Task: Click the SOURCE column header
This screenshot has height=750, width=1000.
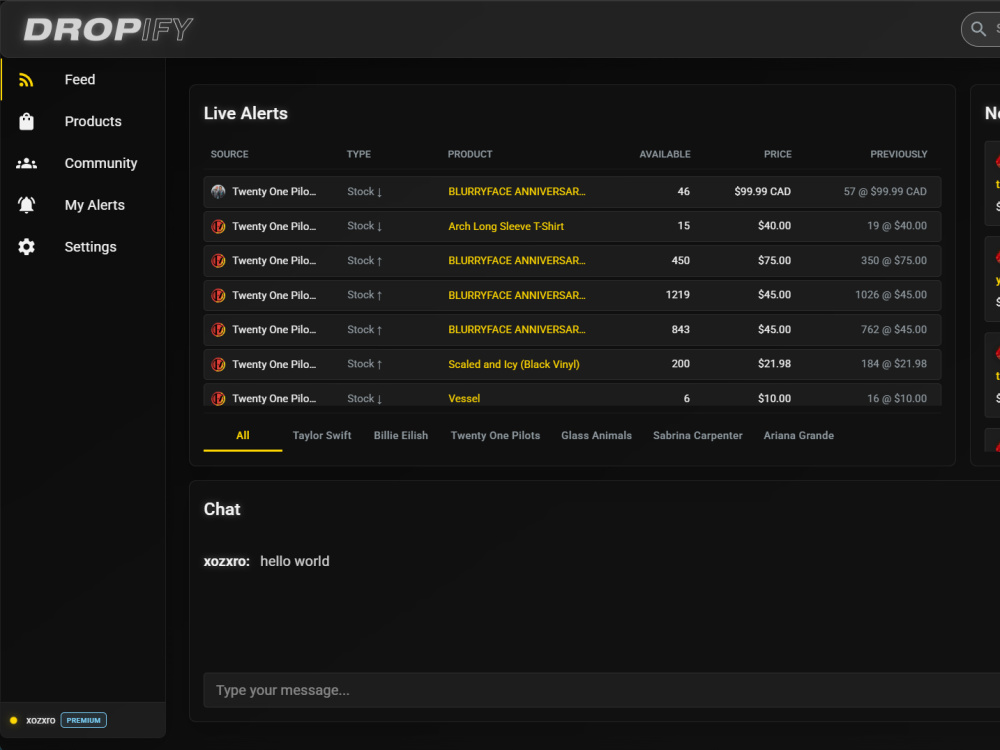Action: click(230, 154)
